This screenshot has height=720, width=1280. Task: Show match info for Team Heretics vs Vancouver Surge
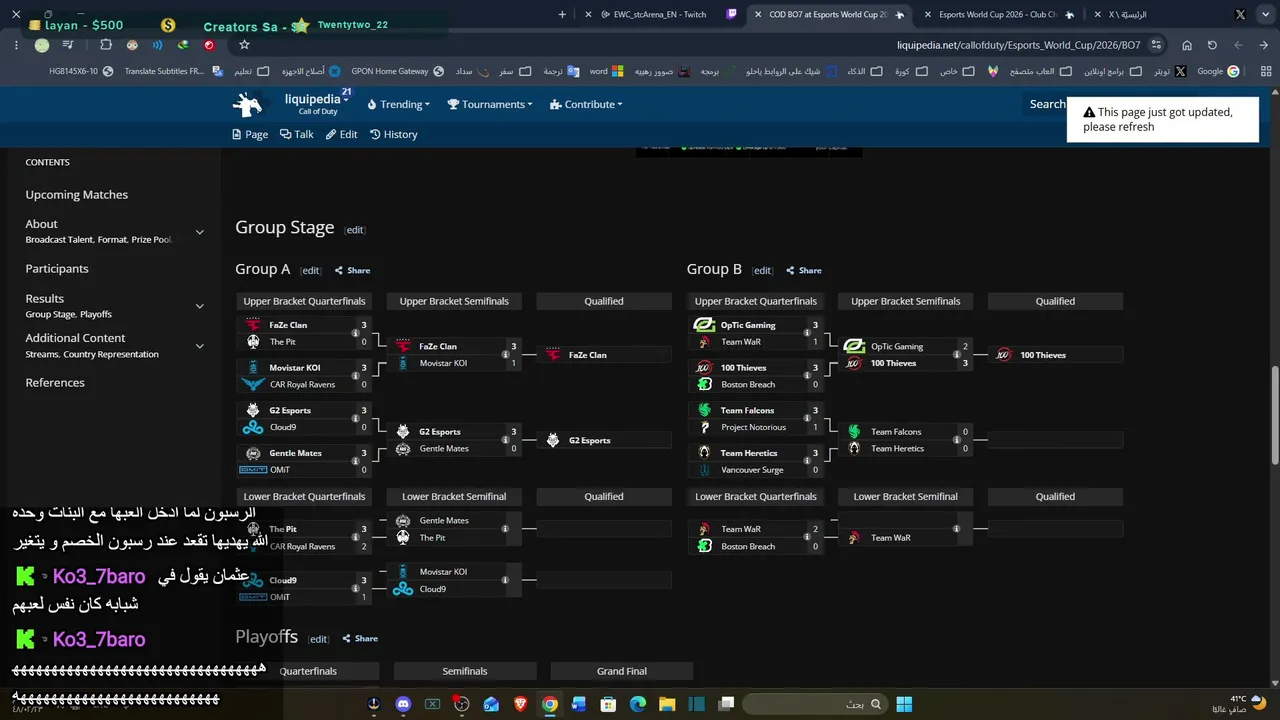[807, 461]
